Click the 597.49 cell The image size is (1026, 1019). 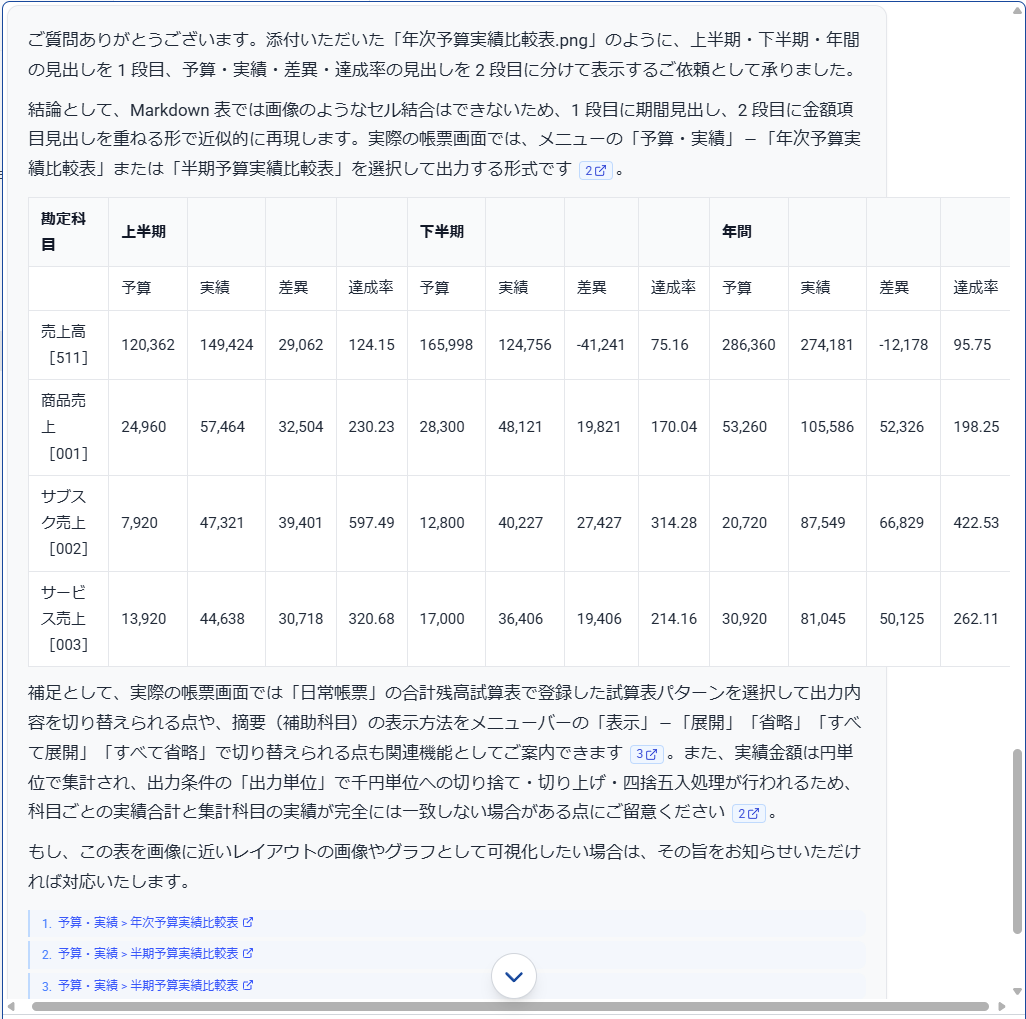(x=372, y=523)
